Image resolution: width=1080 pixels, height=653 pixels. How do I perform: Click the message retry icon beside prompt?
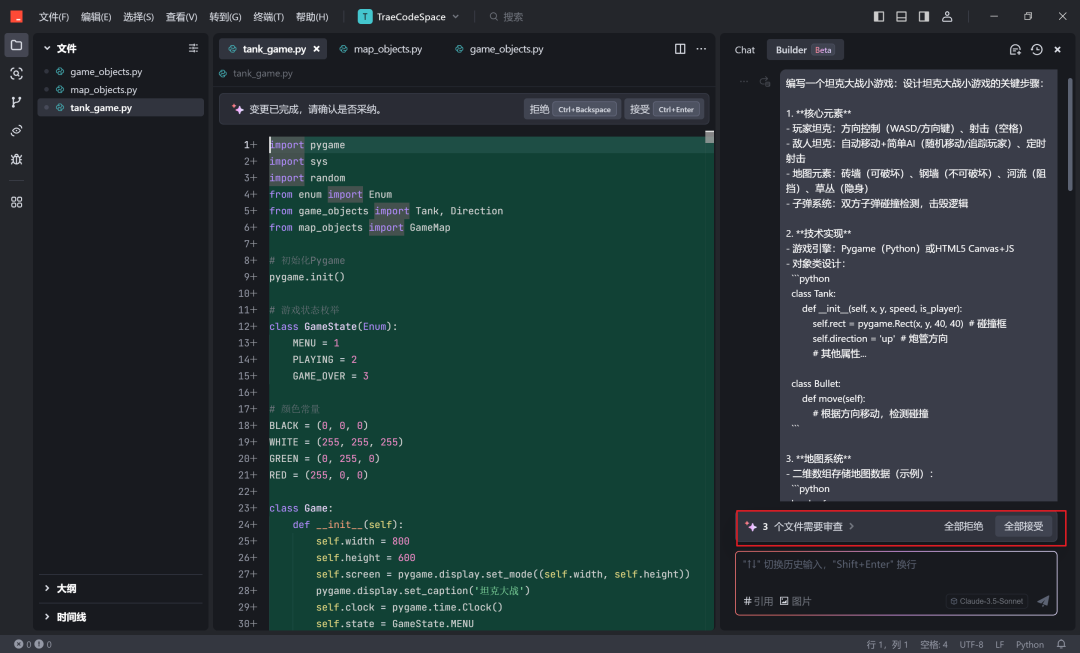pos(765,81)
